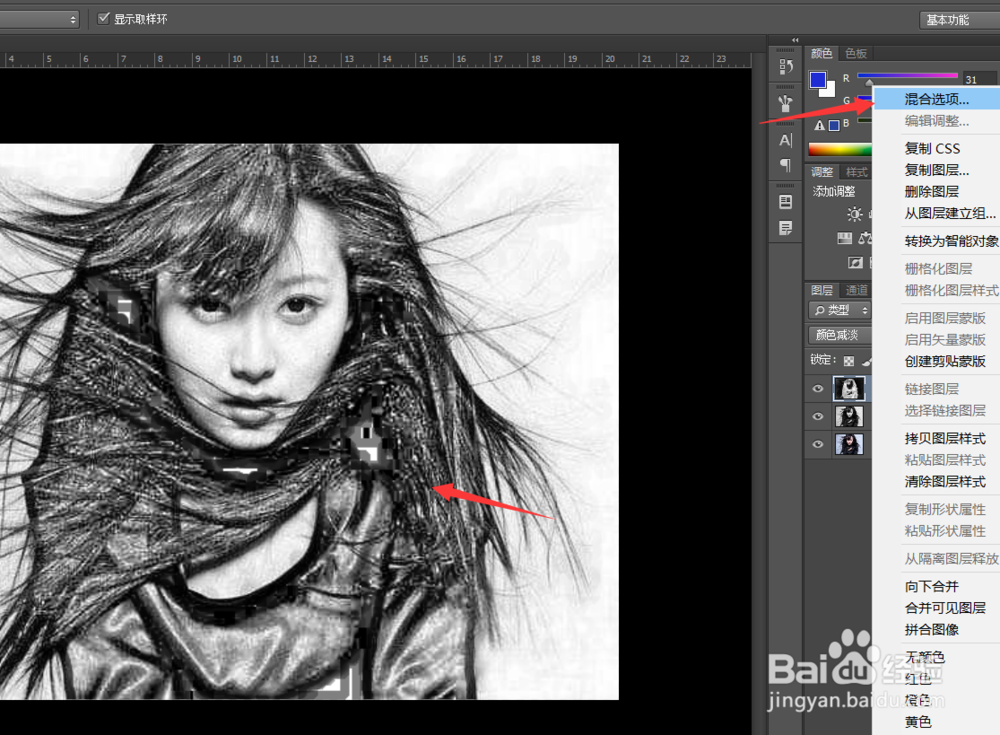
Task: Choose 启用矢量蒙版 menu item
Action: click(x=936, y=339)
